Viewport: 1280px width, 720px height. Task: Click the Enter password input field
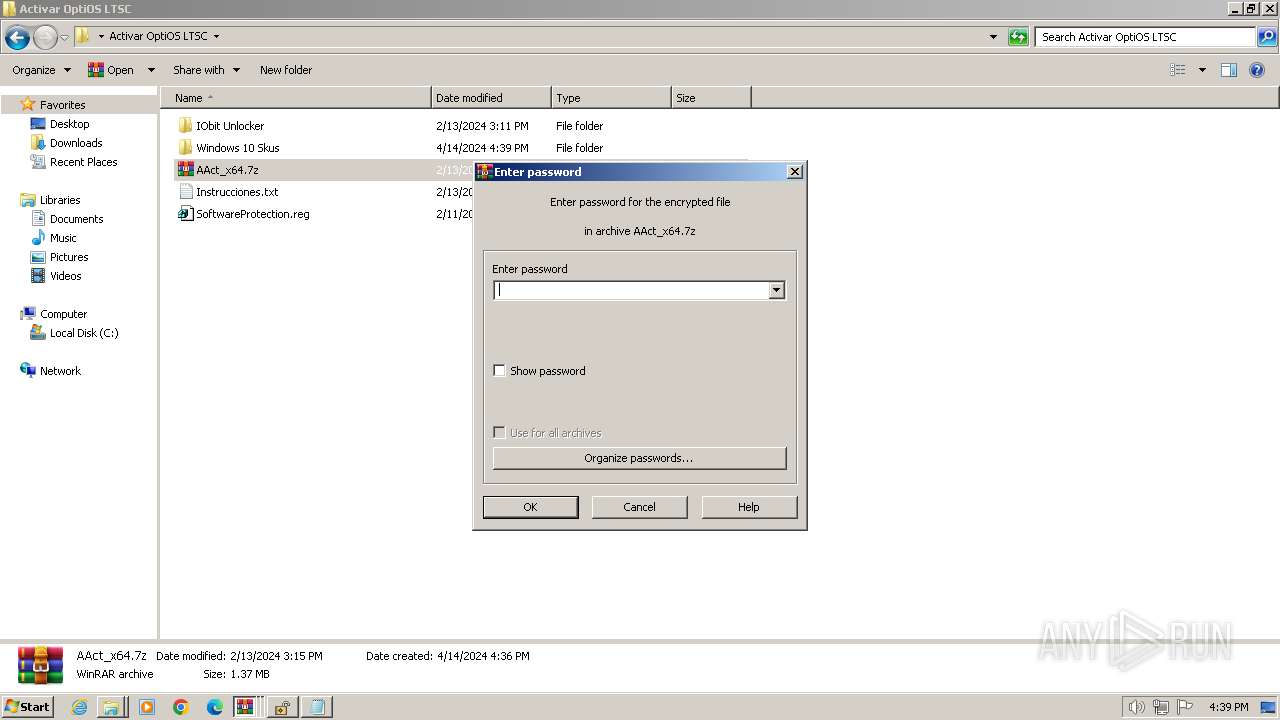(631, 290)
